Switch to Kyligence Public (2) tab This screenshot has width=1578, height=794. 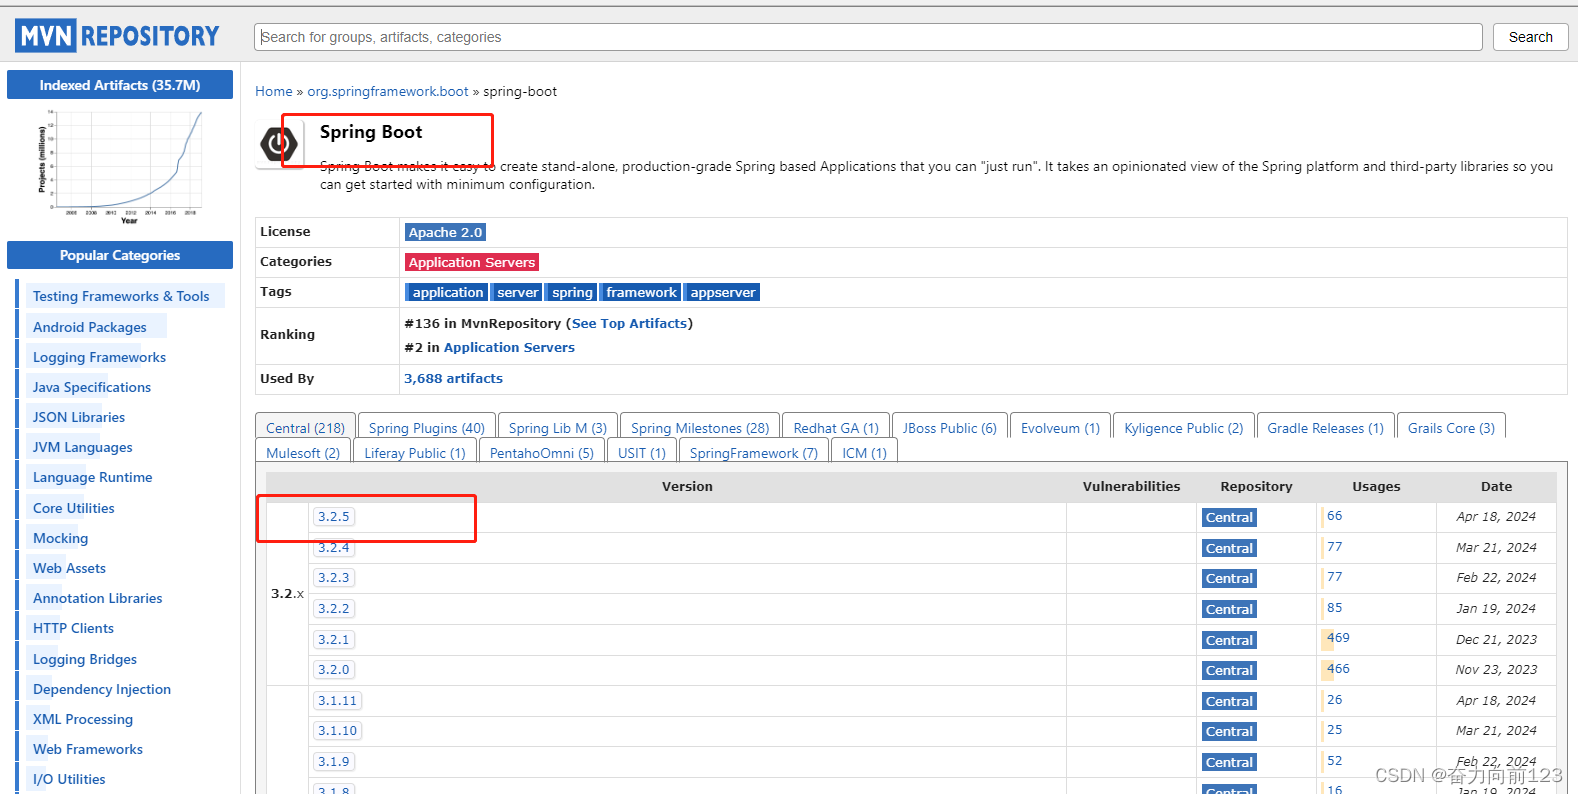point(1184,427)
